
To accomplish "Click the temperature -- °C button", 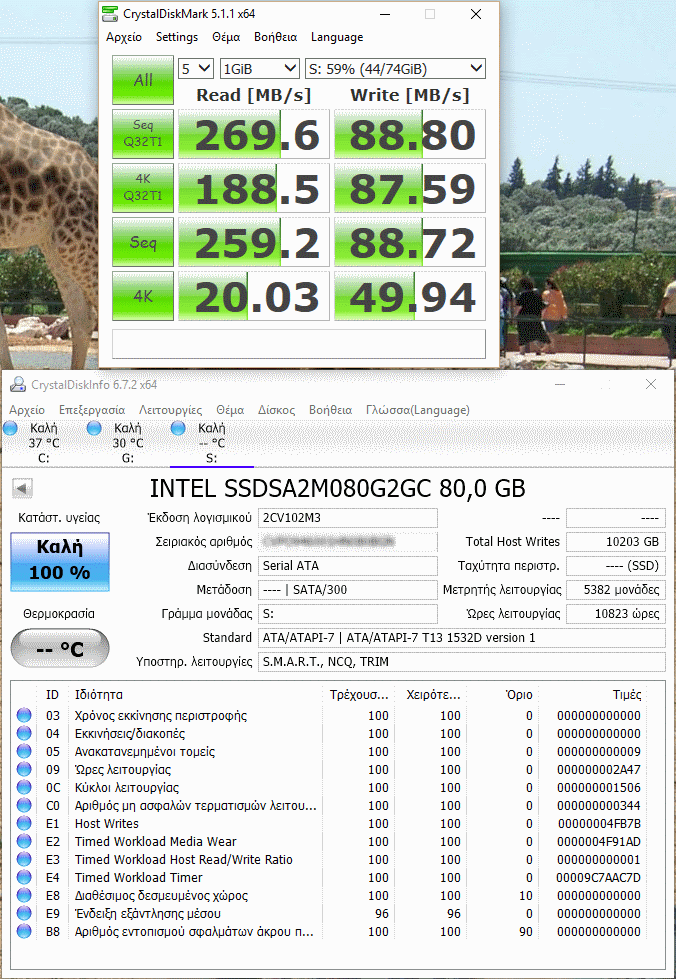I will coord(60,648).
